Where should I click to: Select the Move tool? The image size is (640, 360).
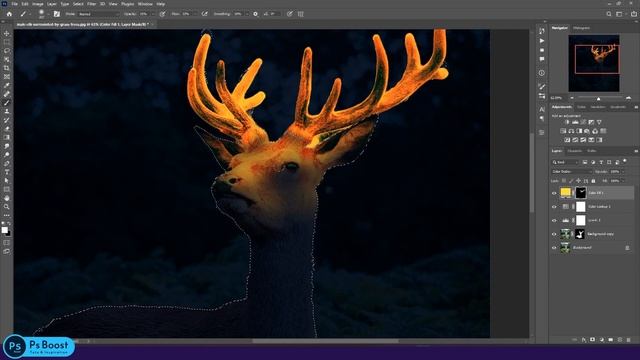click(7, 33)
